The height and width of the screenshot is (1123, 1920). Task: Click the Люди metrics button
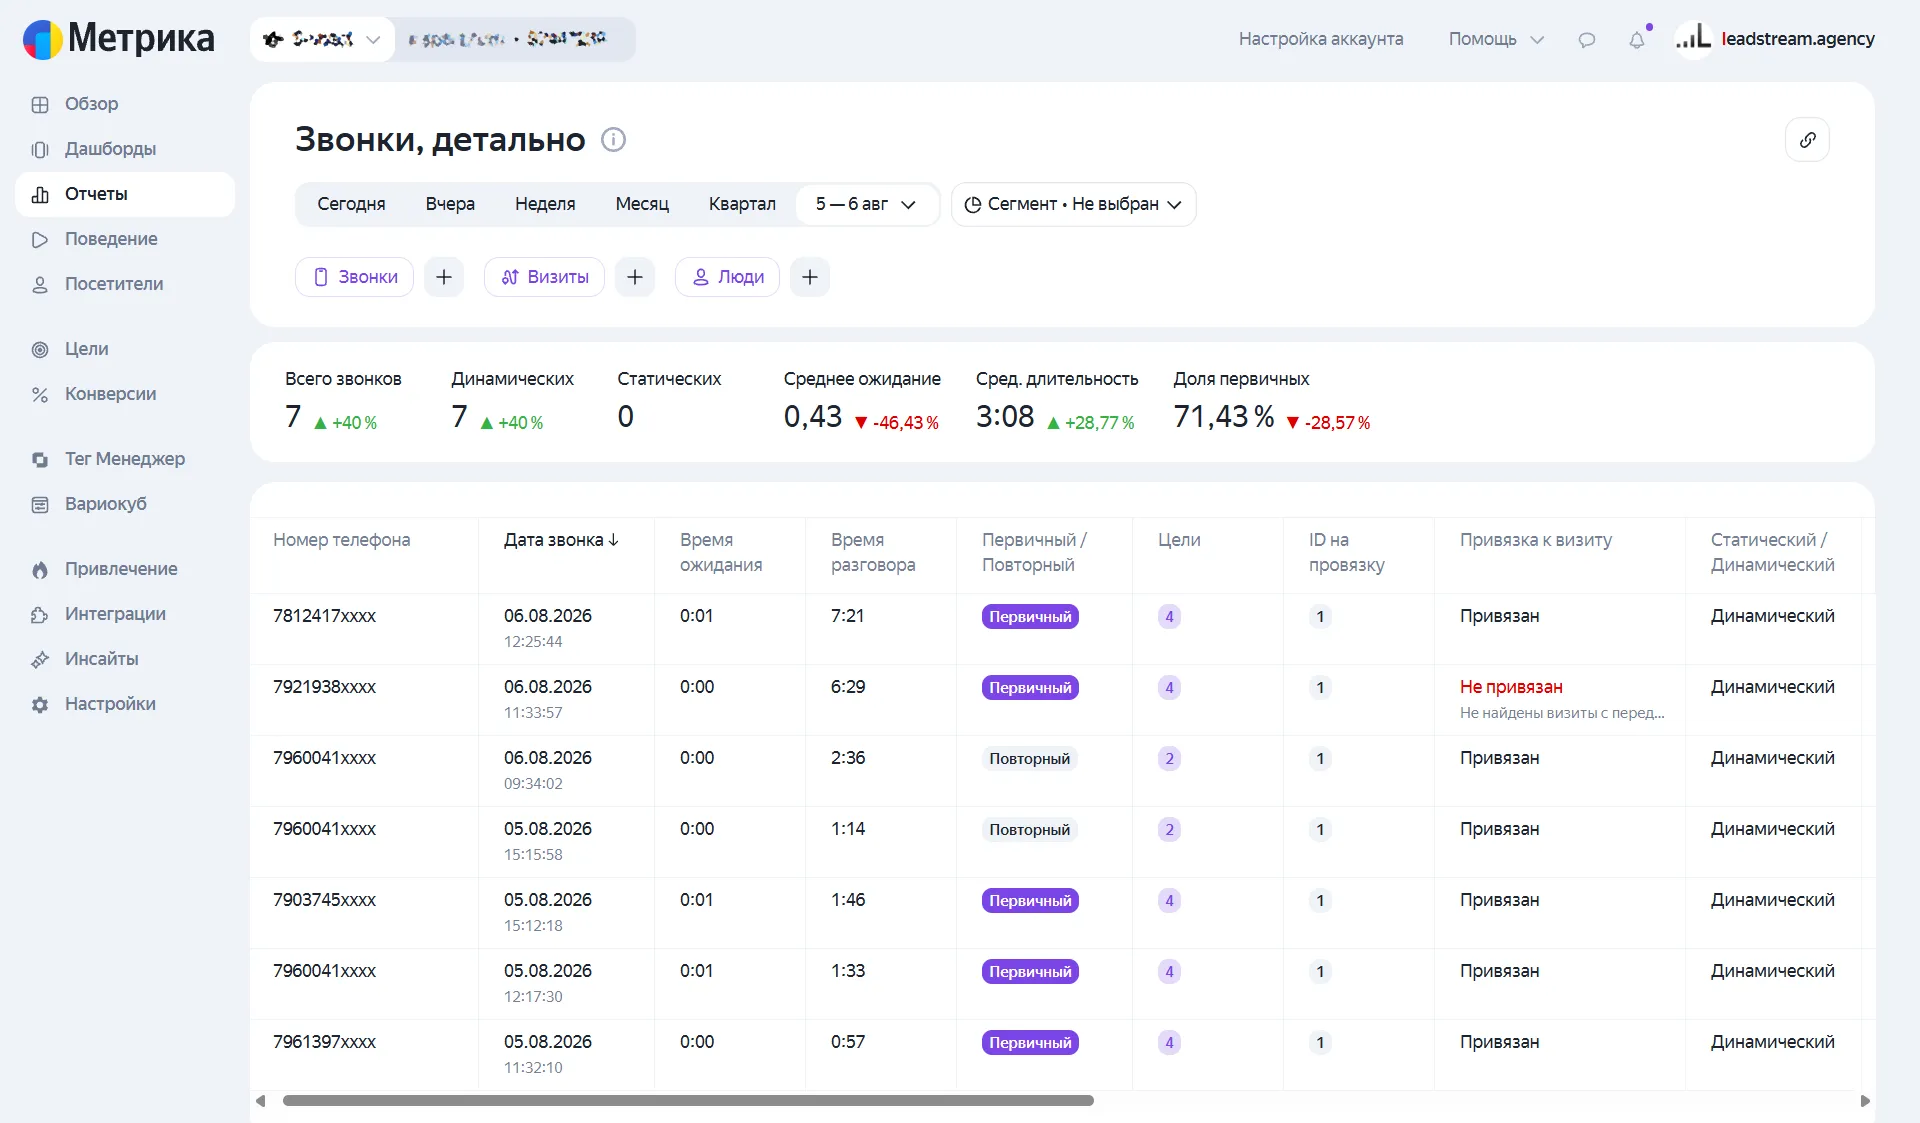[728, 277]
